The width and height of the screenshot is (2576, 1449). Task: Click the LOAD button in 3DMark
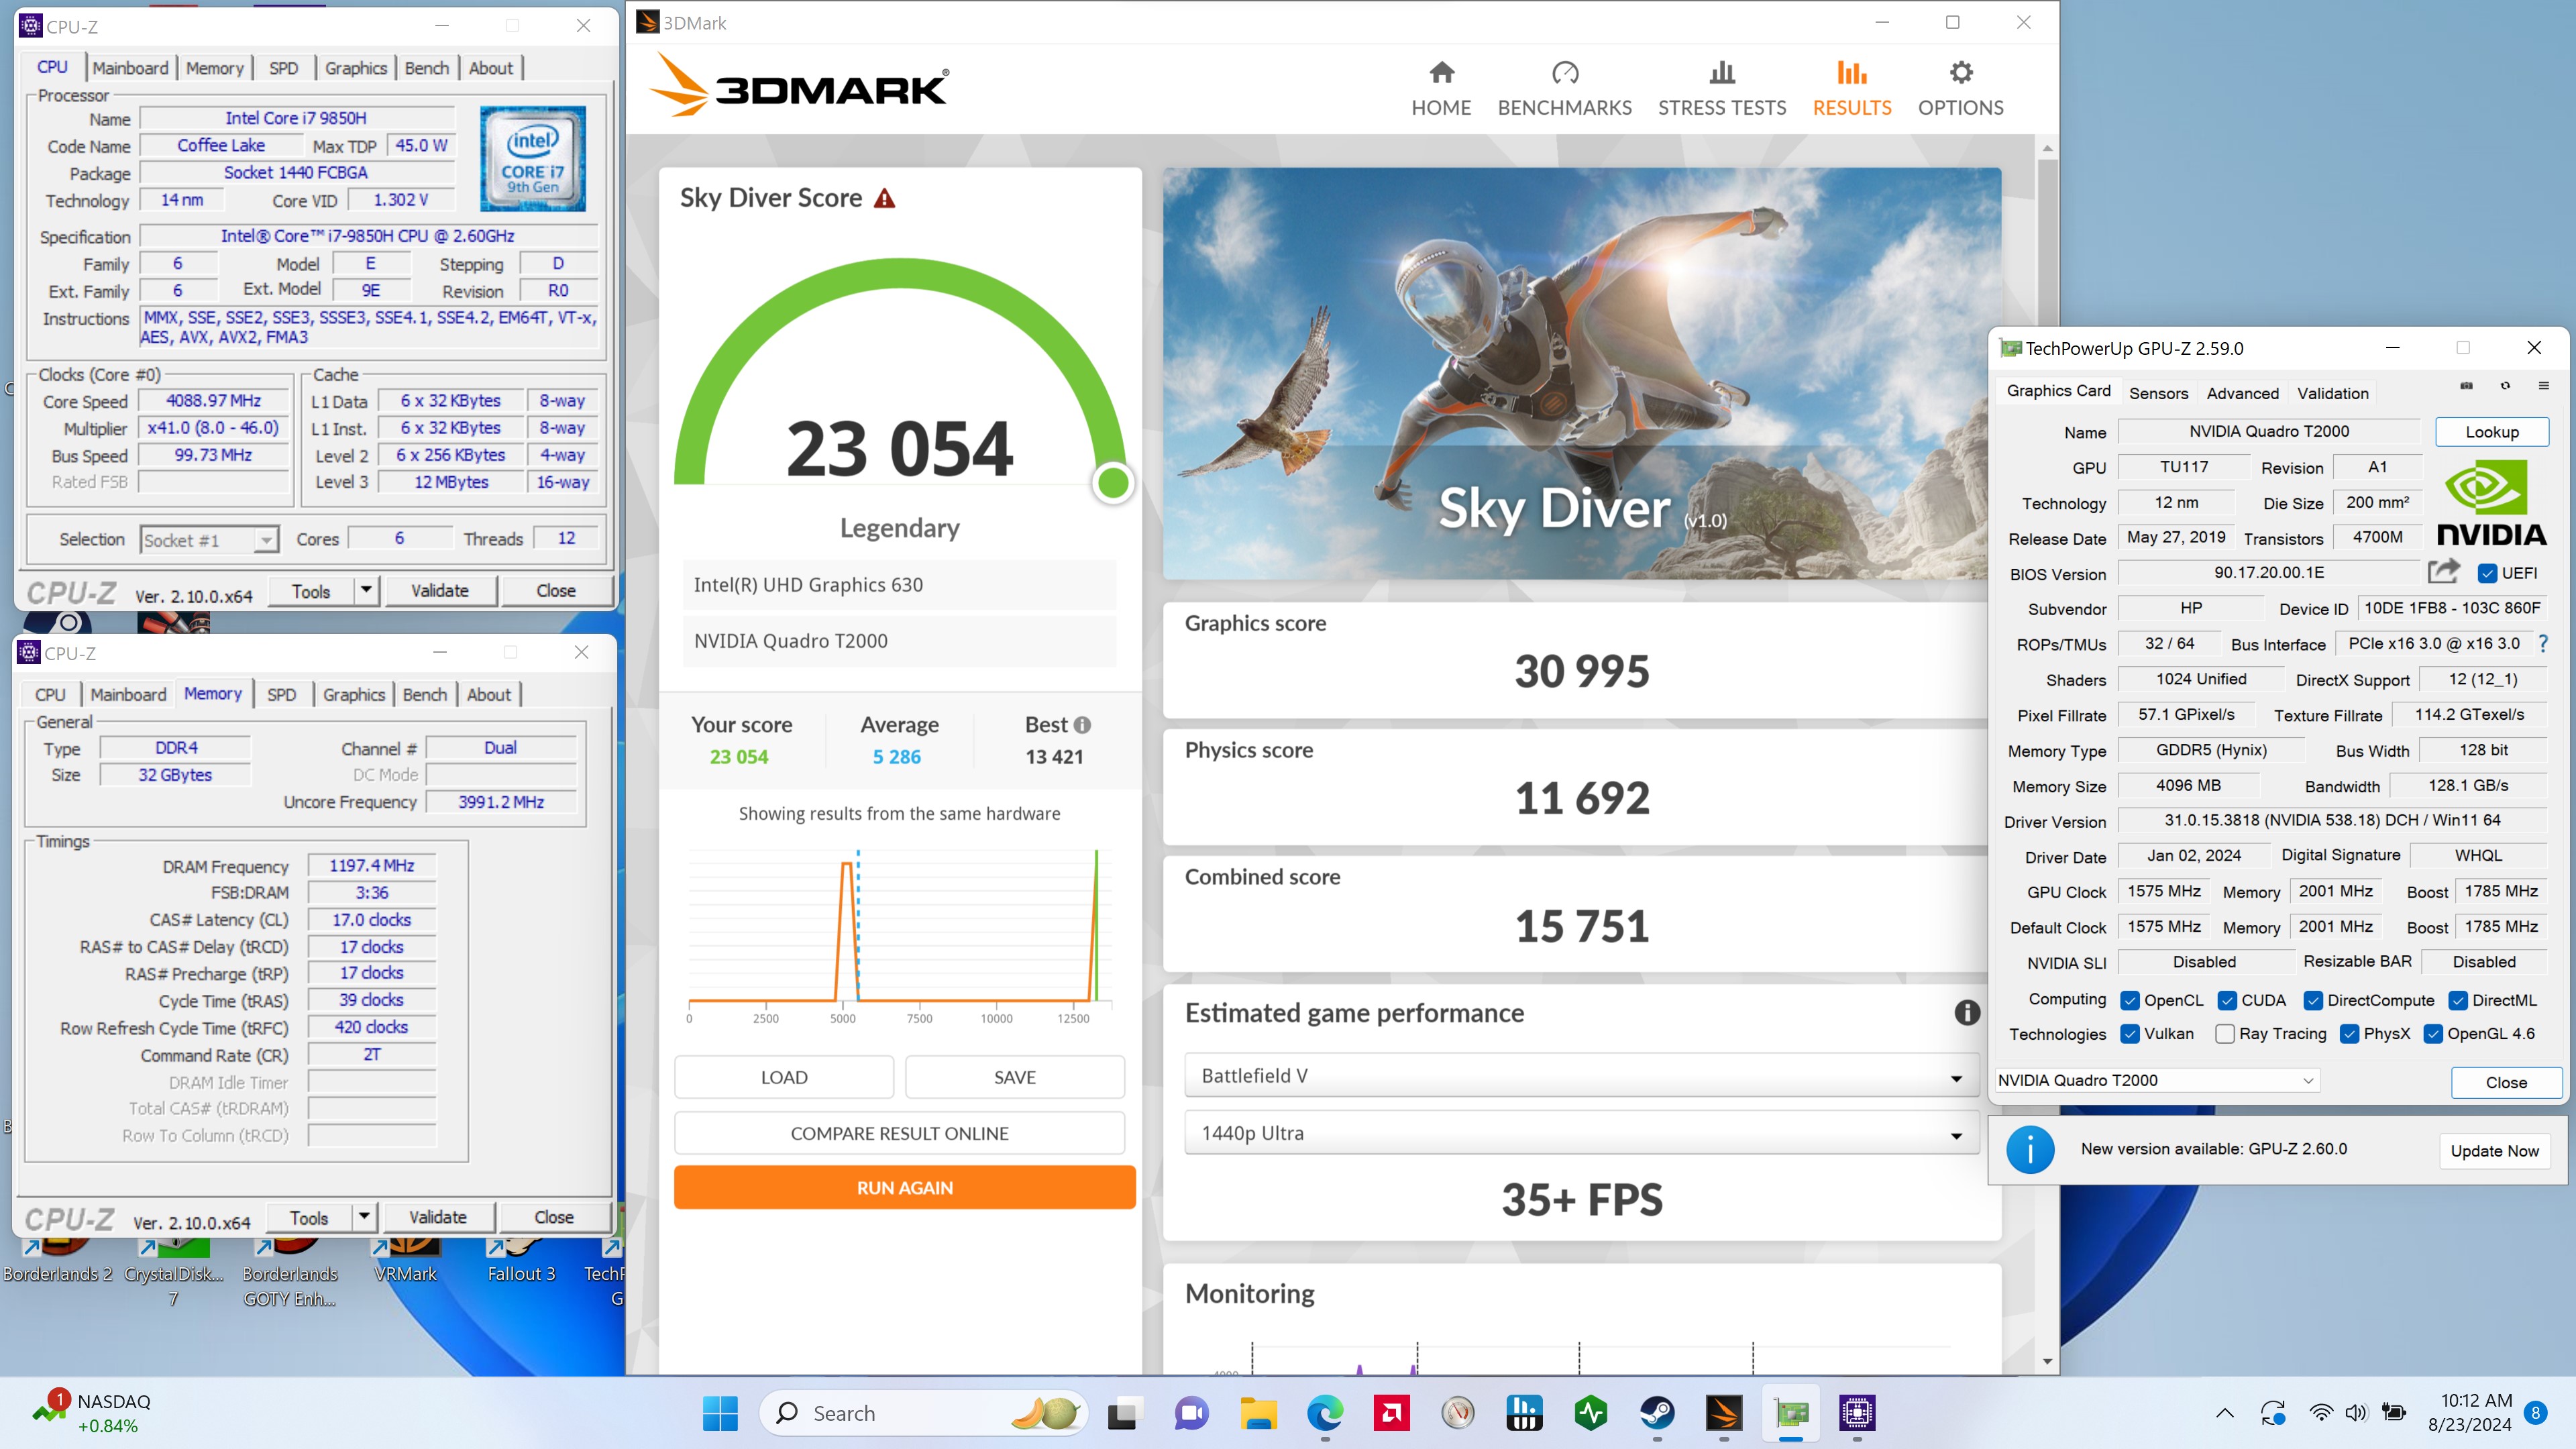coord(784,1077)
